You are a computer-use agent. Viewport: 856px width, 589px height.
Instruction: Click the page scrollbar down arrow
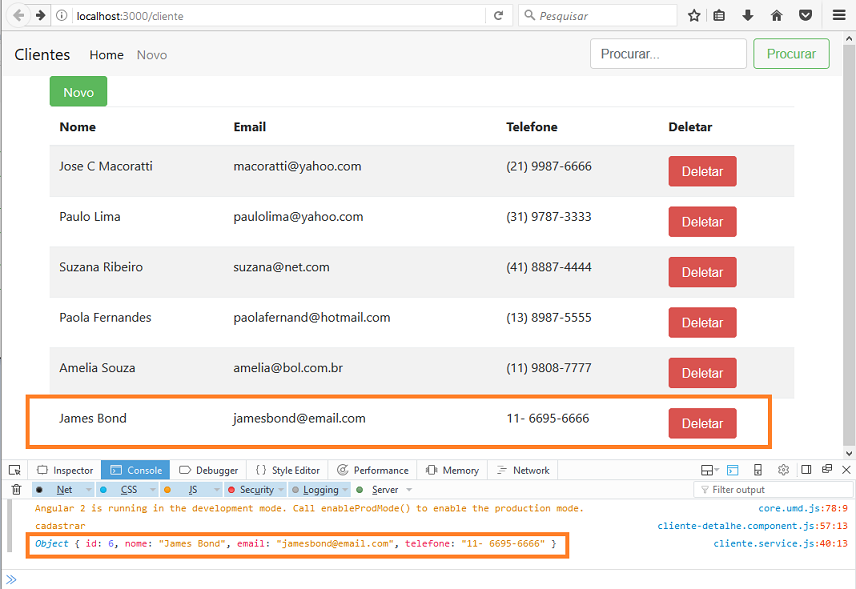(848, 453)
